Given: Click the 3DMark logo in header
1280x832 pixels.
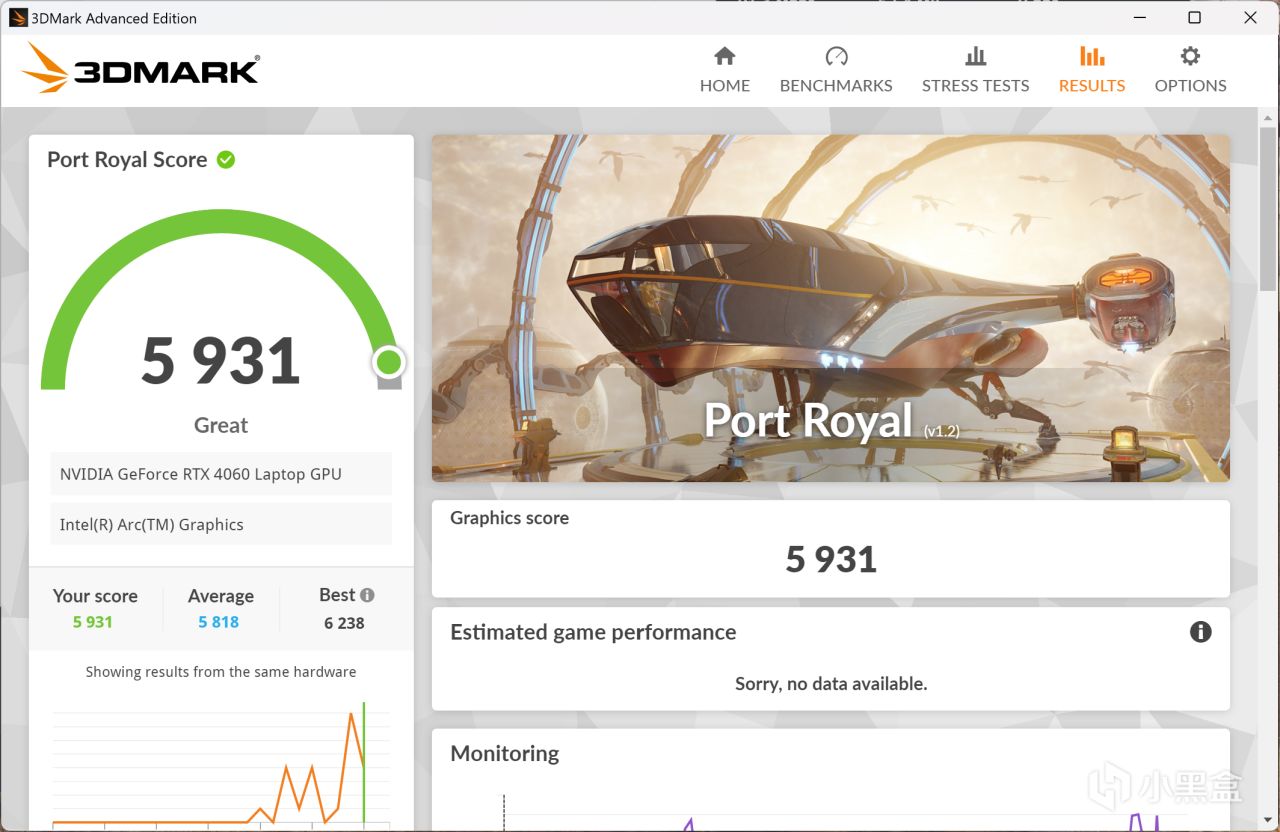Looking at the screenshot, I should [x=140, y=68].
